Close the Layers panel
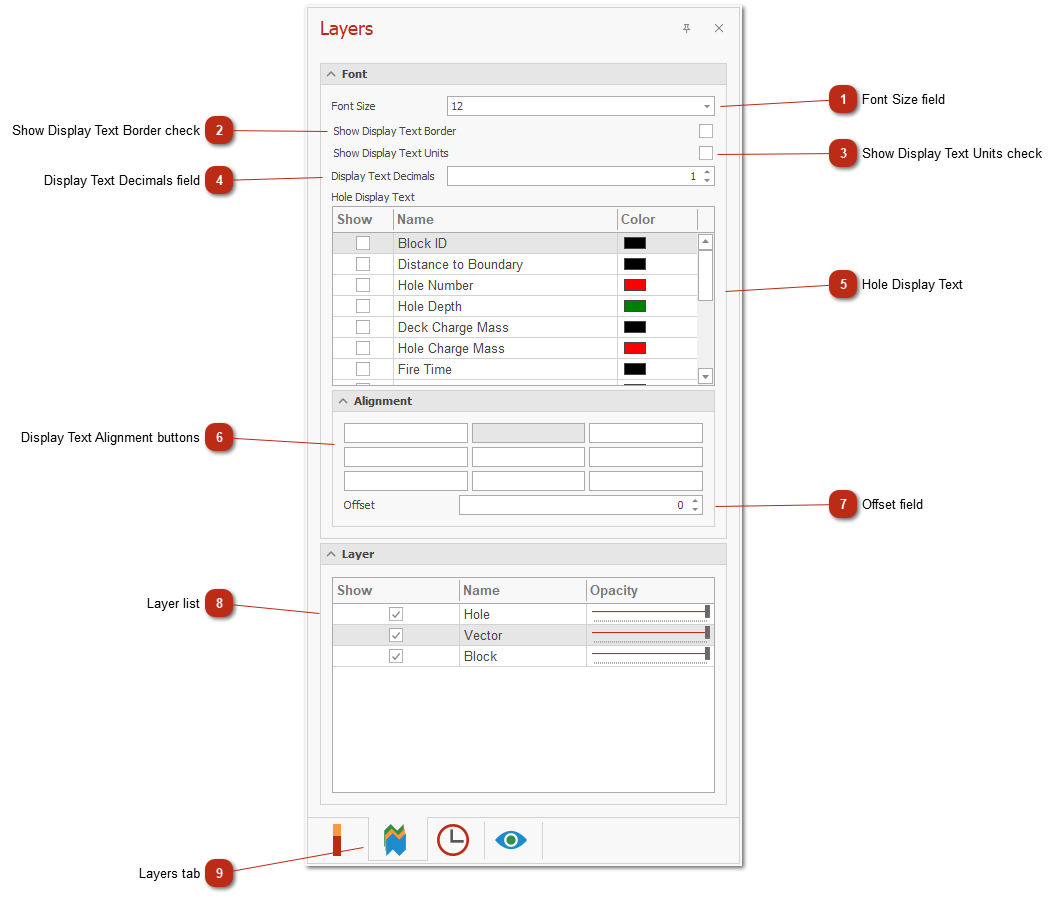Viewport: 1058px width, 898px height. pos(718,29)
